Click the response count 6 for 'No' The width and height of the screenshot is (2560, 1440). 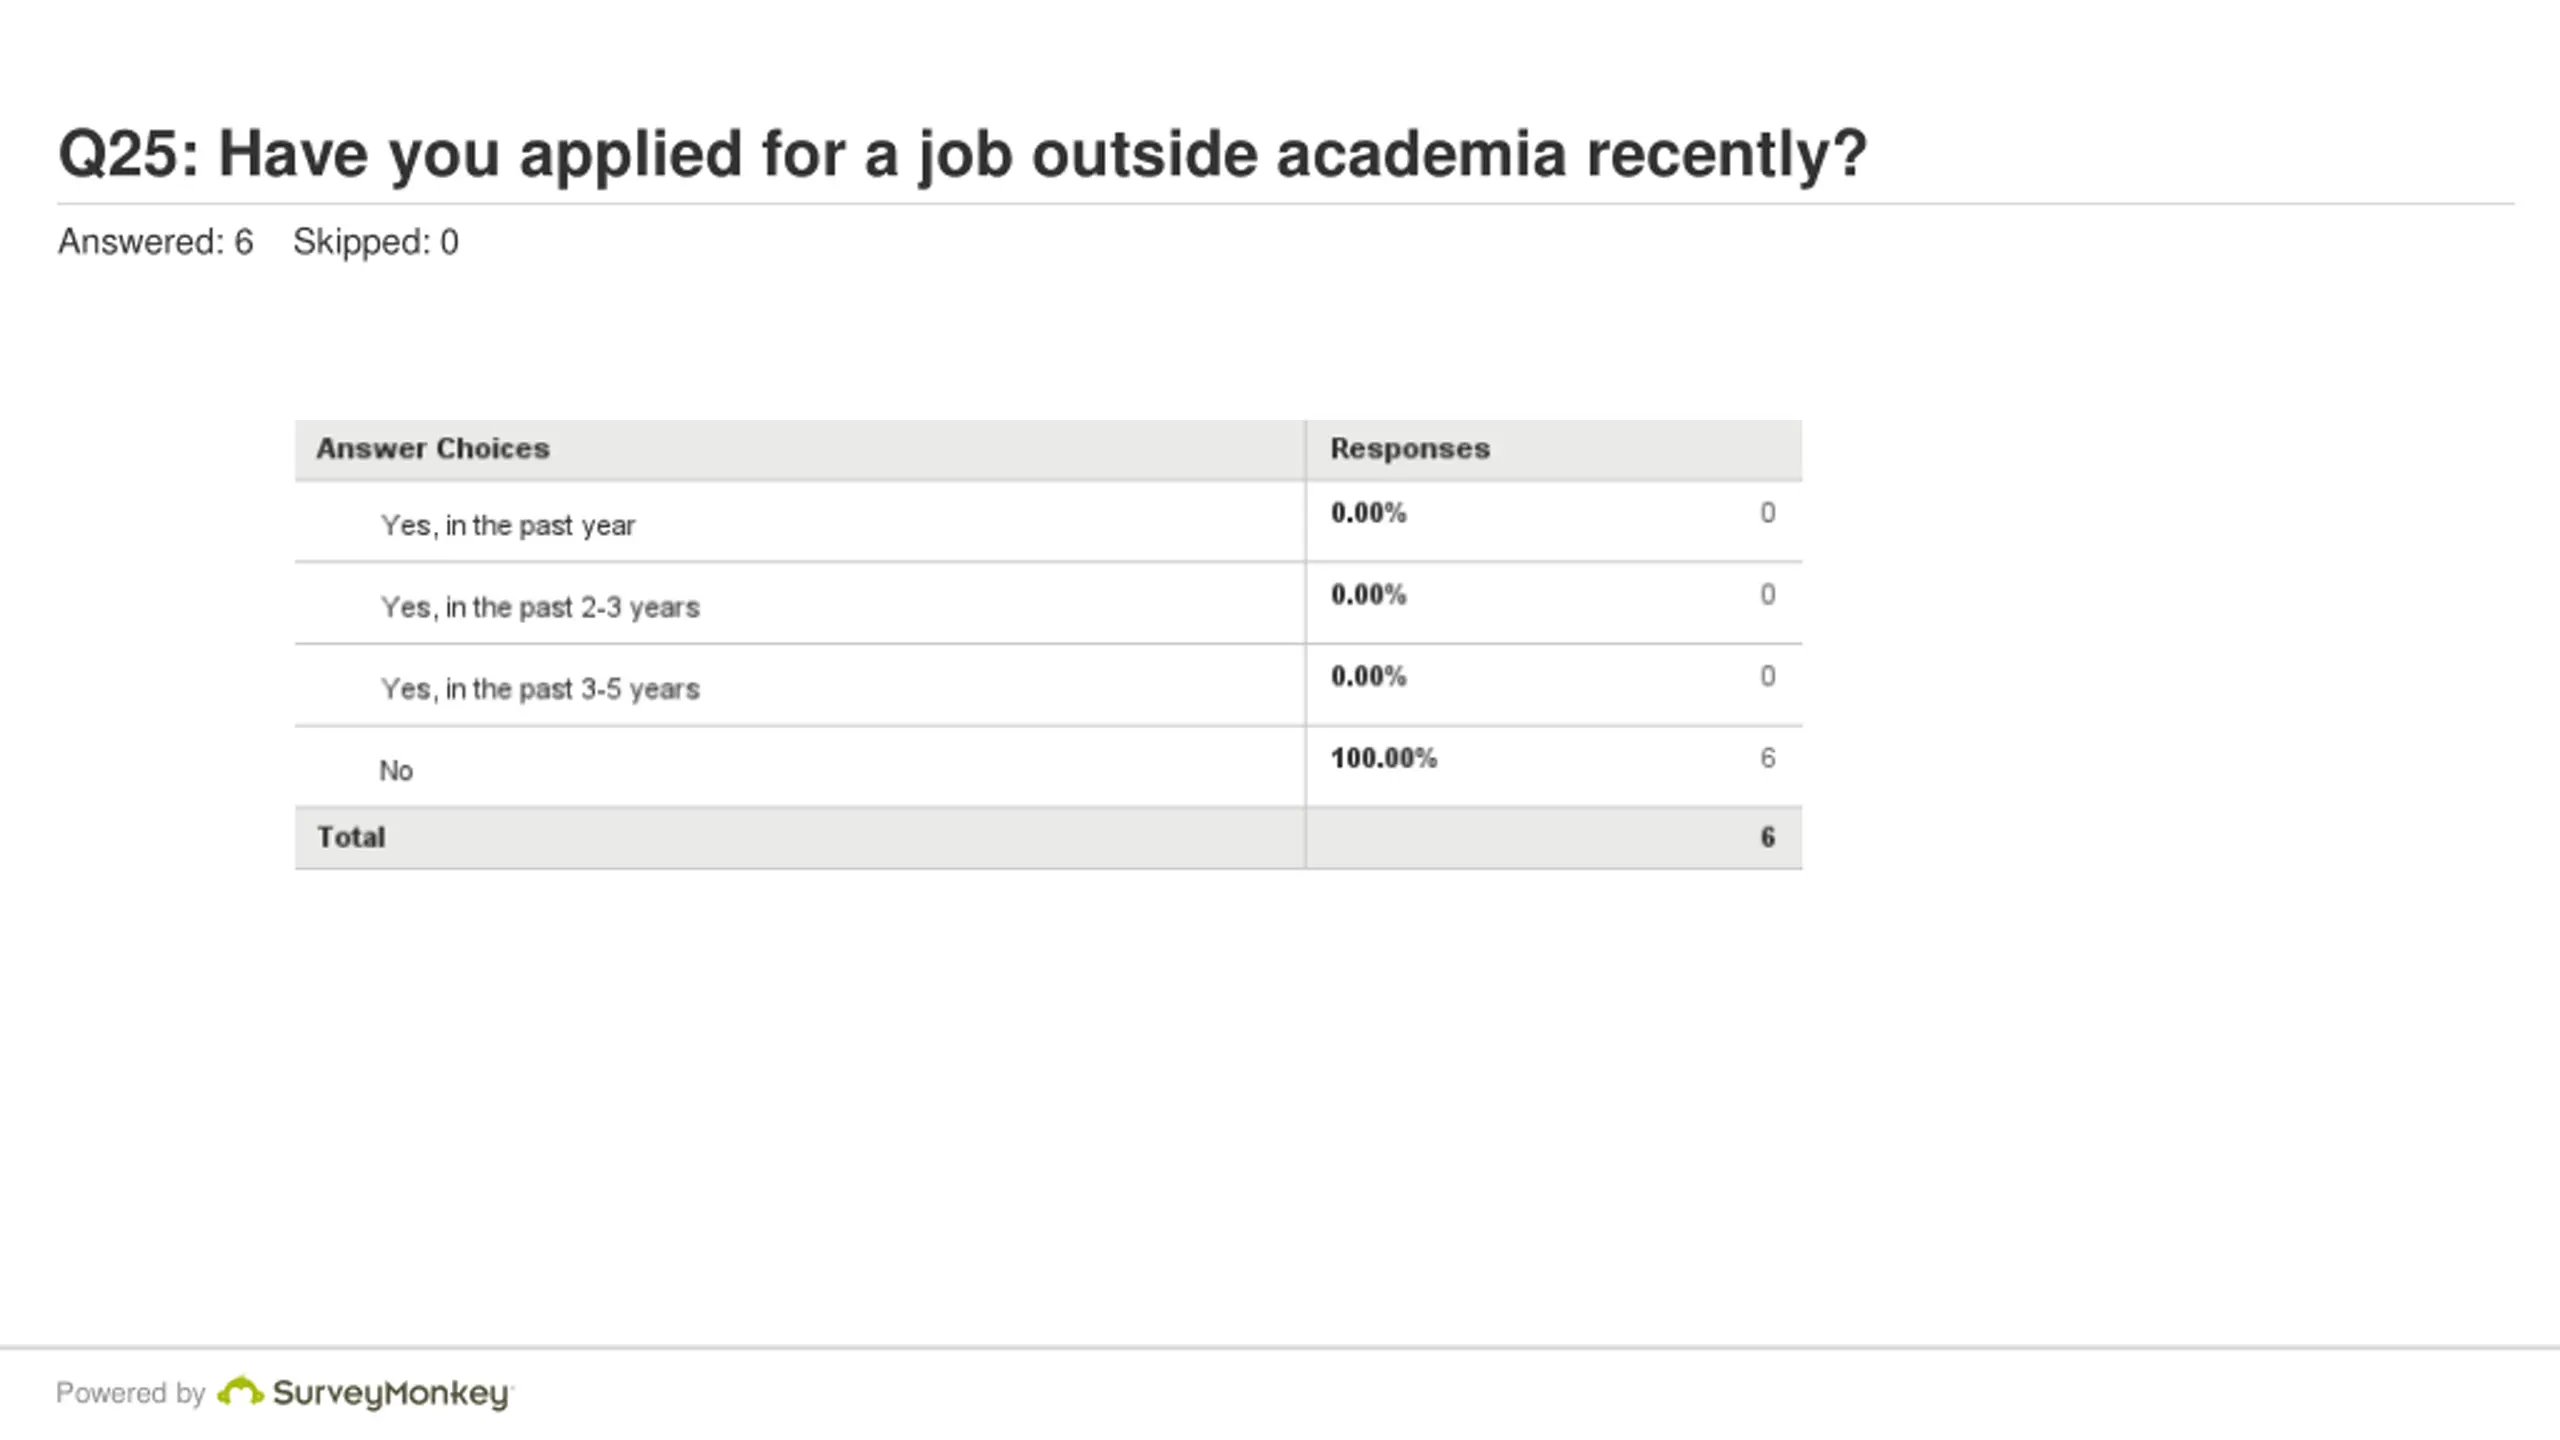tap(1768, 758)
